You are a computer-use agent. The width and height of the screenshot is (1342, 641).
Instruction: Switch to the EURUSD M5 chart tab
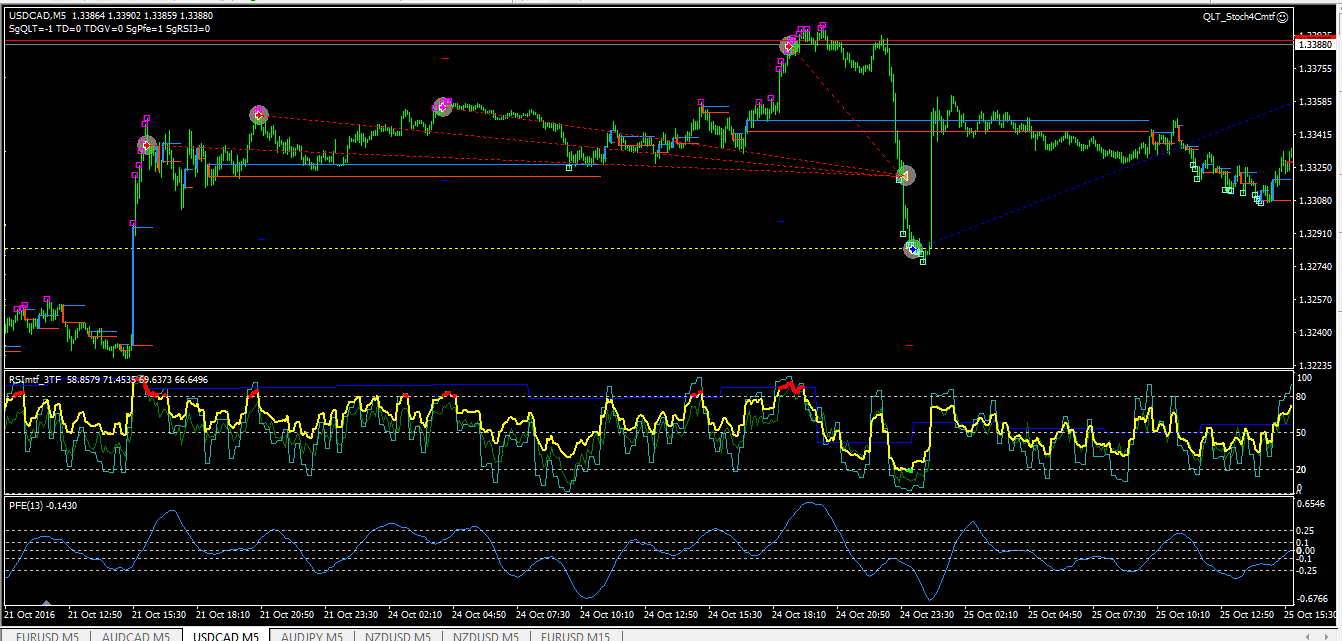[x=47, y=635]
